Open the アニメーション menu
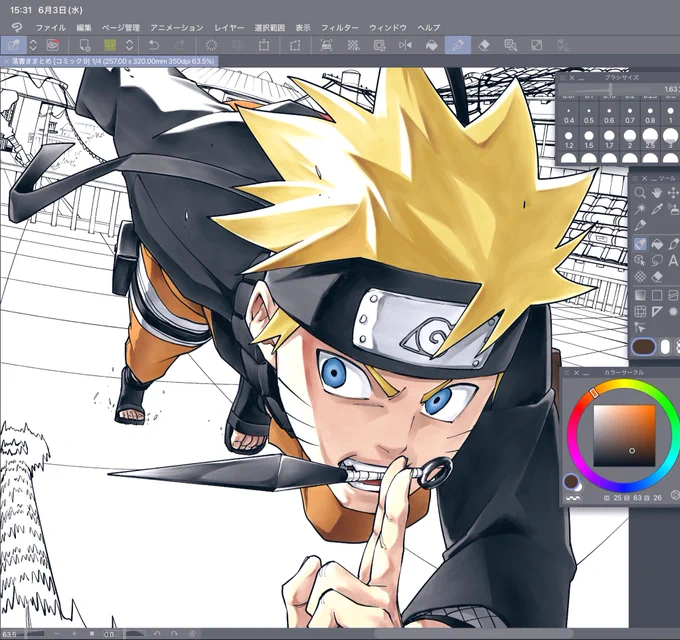Screen dimensions: 680x640 (177, 28)
